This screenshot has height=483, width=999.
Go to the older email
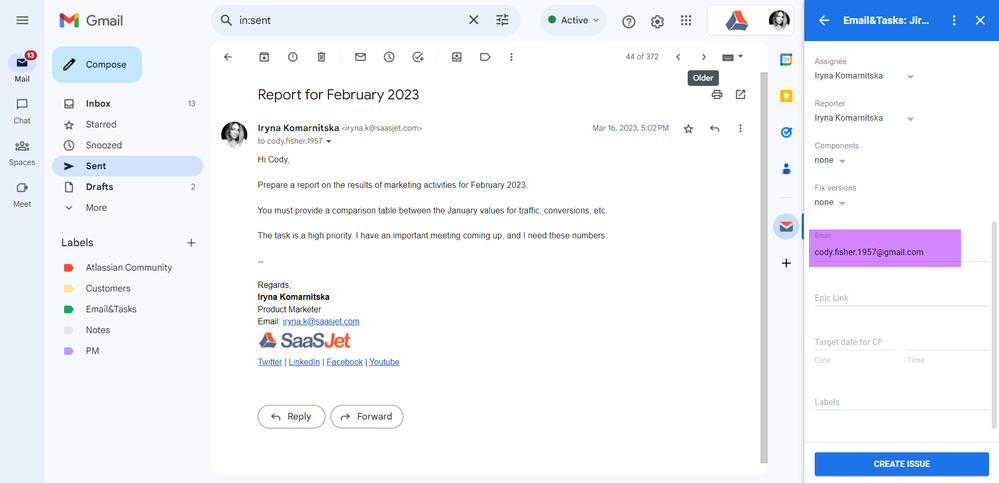coord(703,57)
